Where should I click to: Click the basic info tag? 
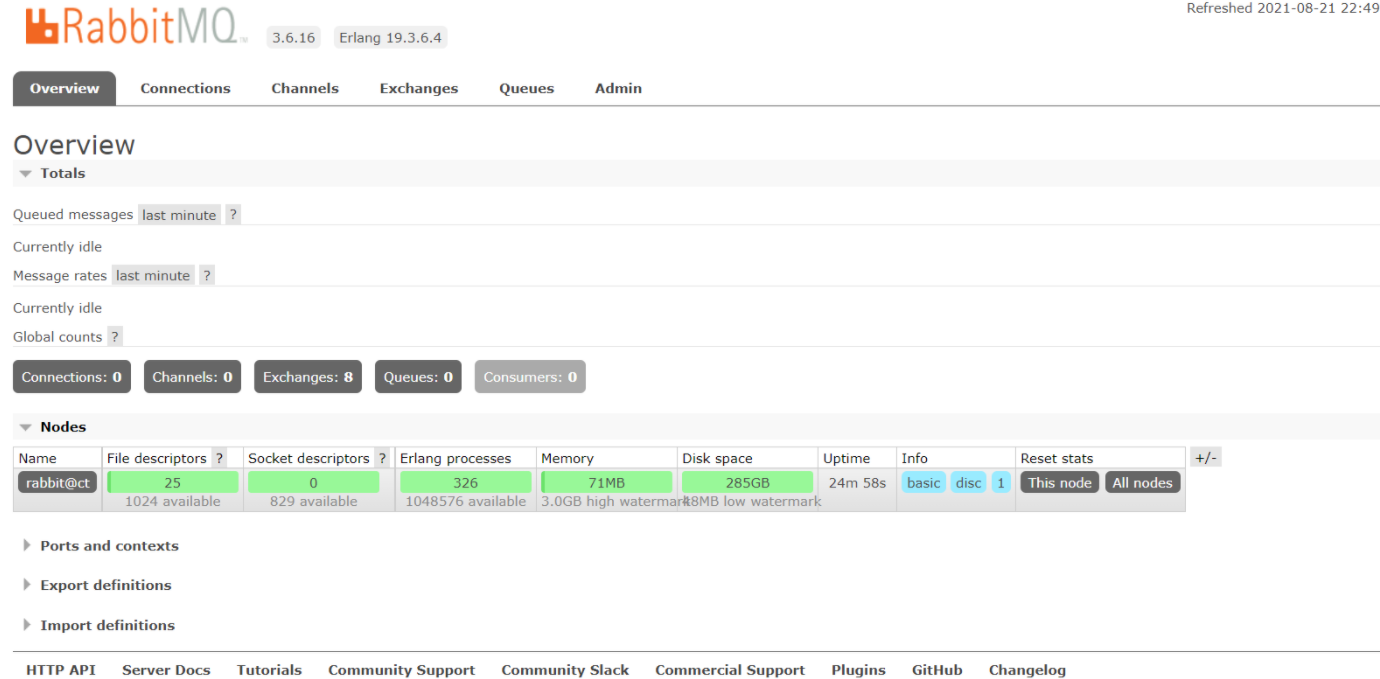[924, 482]
